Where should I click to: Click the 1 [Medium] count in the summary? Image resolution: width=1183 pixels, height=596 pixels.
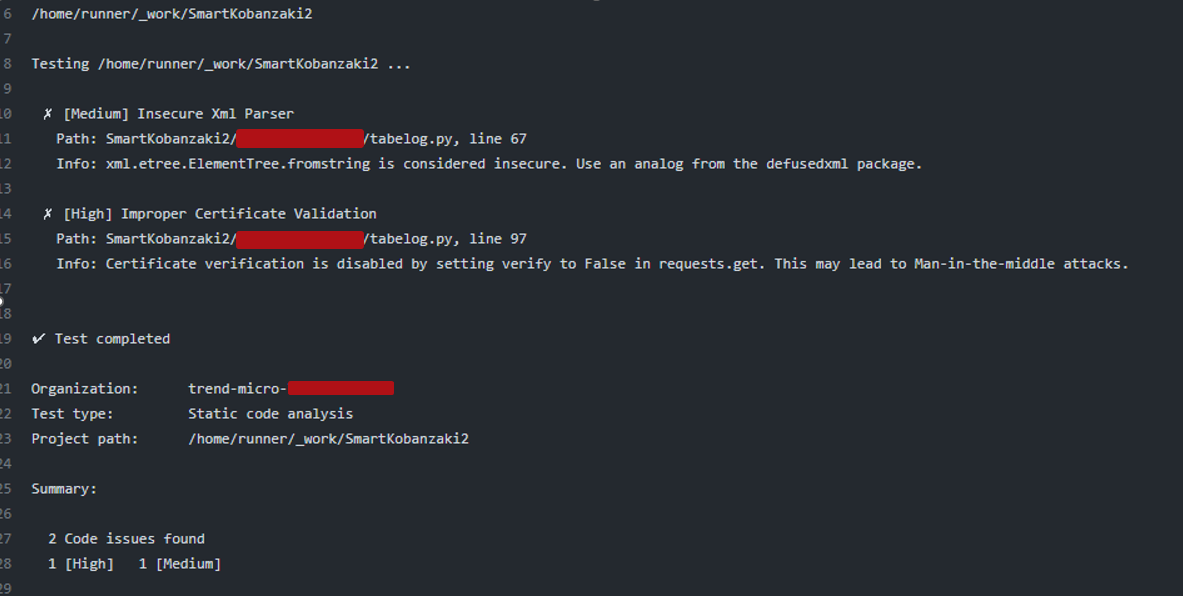pyautogui.click(x=180, y=564)
